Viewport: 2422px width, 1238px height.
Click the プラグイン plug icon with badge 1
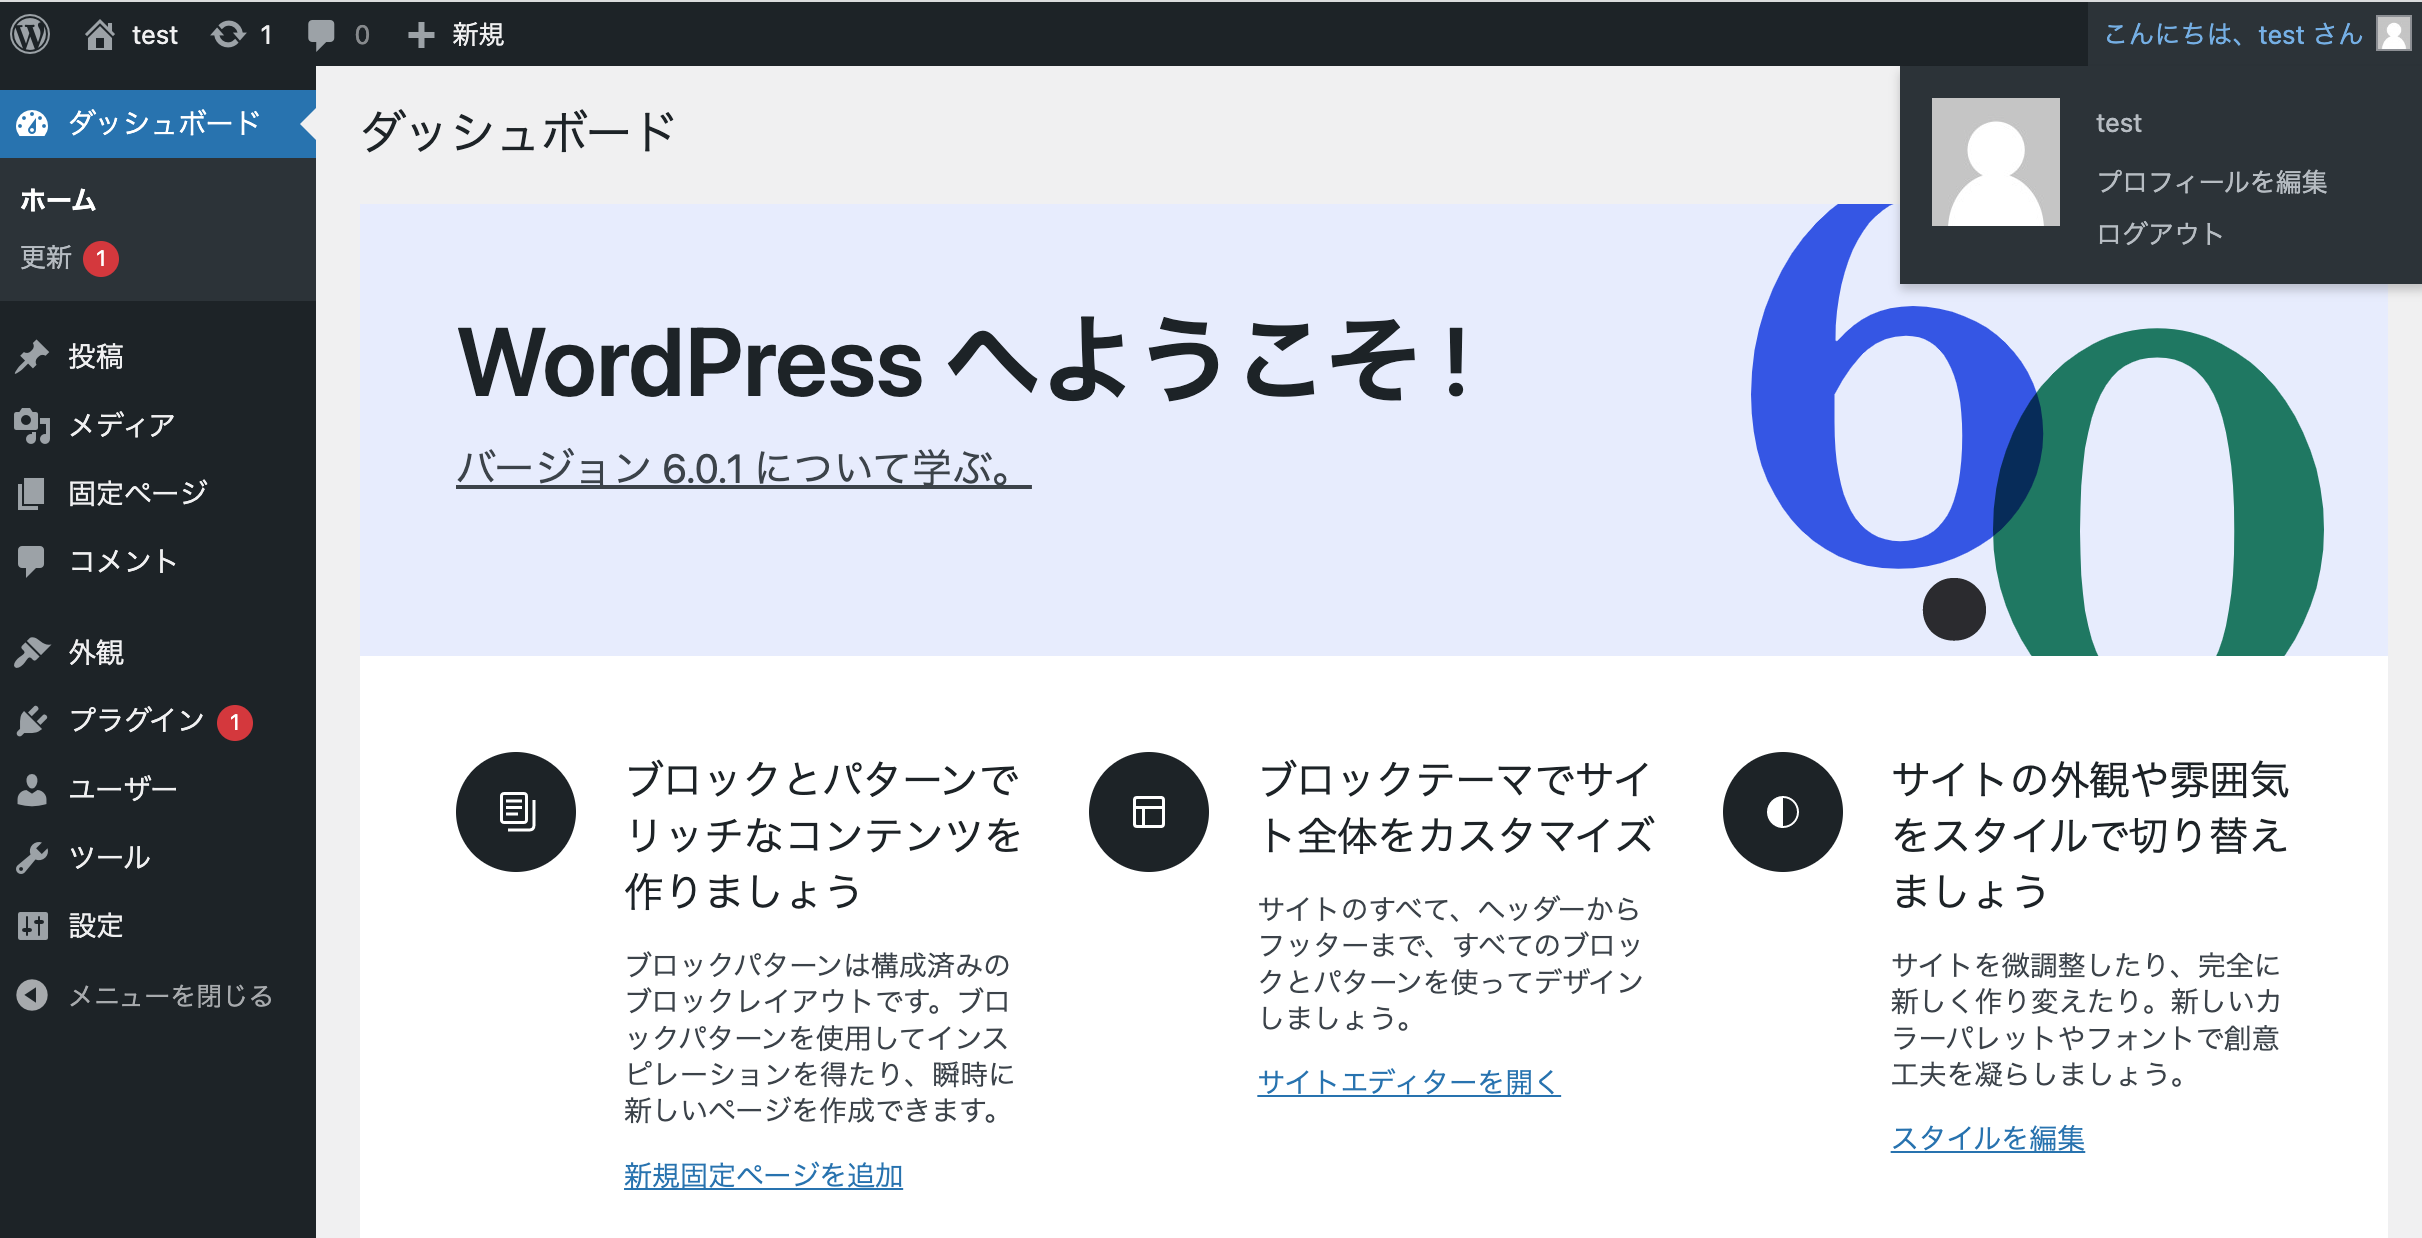33,720
